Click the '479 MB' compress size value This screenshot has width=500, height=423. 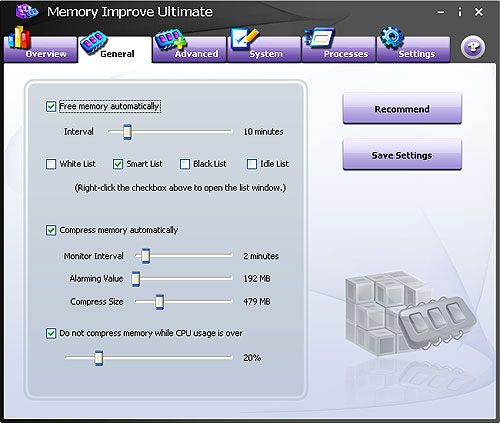click(257, 302)
